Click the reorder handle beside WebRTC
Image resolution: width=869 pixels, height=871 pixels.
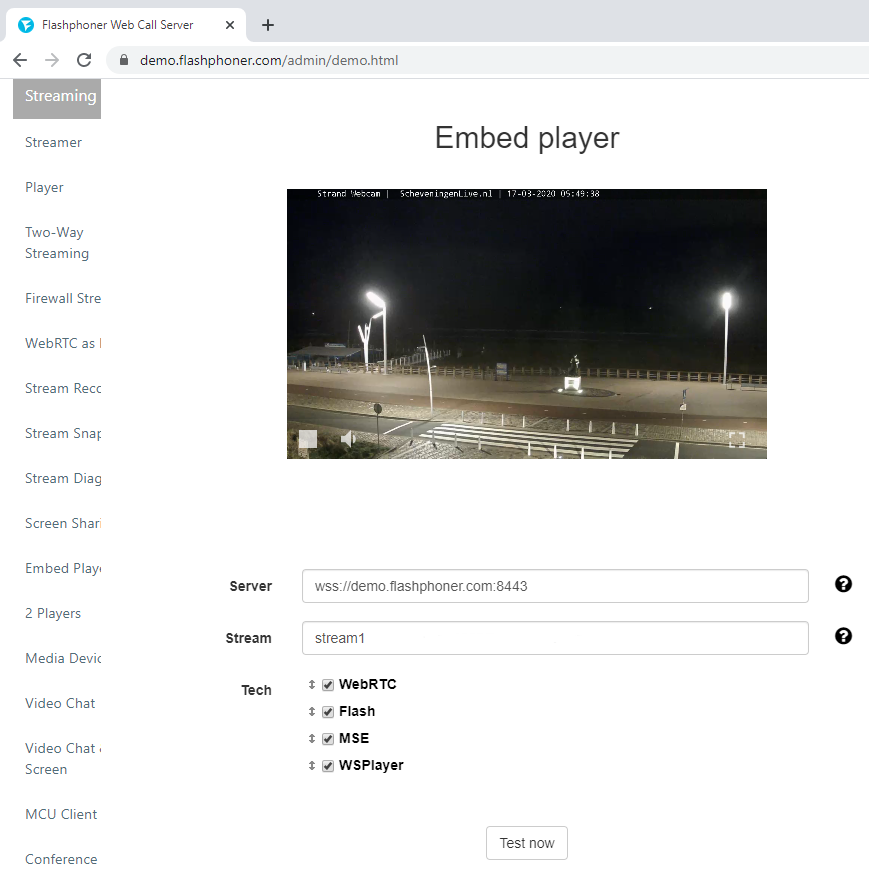tap(312, 685)
